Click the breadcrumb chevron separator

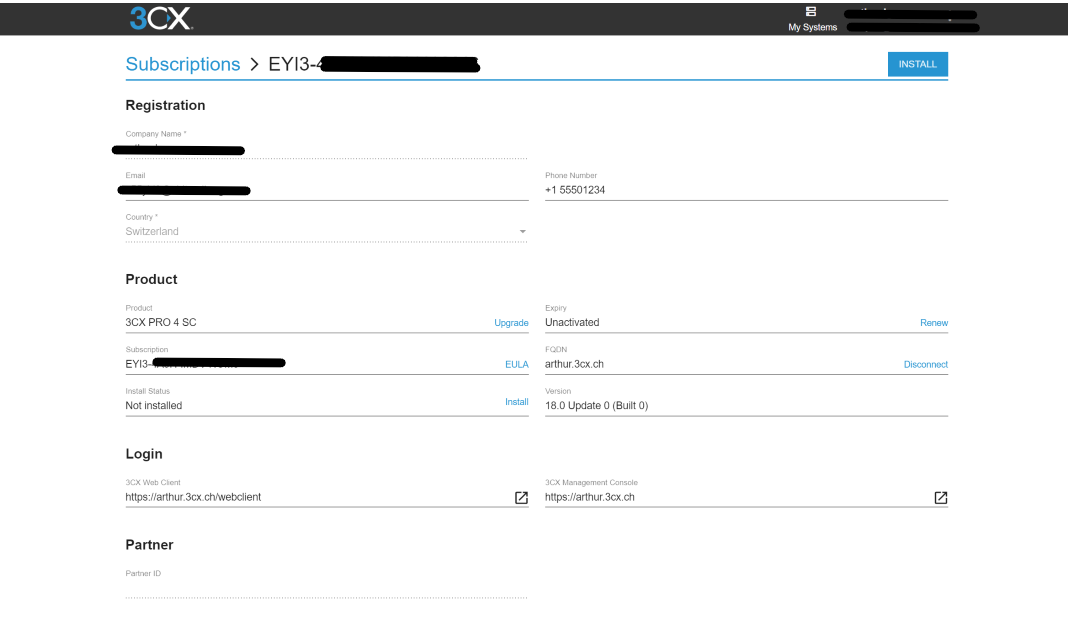[254, 64]
